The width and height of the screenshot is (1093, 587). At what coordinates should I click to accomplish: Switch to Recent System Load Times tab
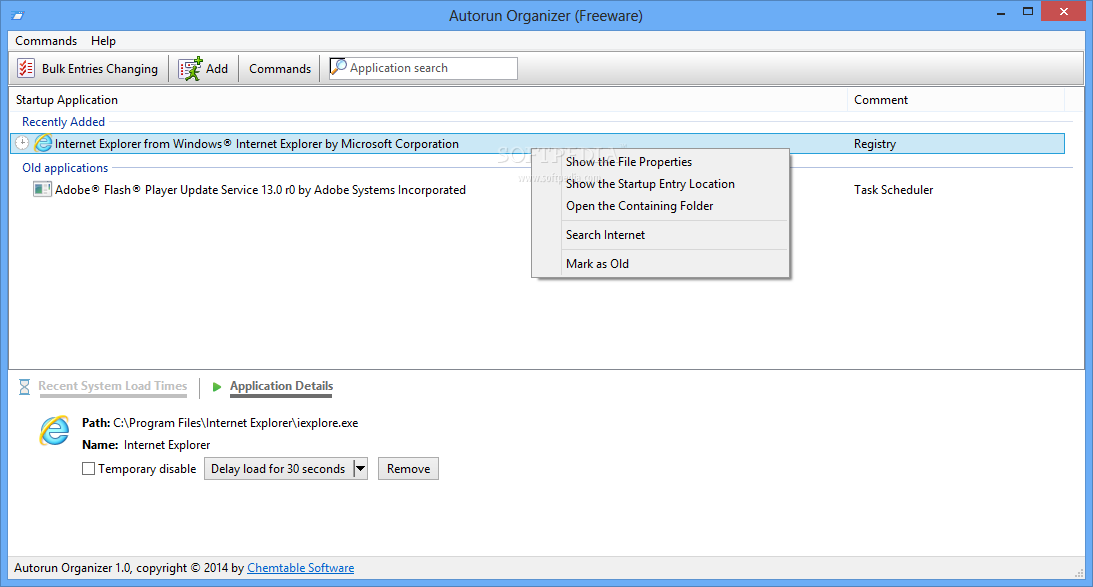[x=113, y=386]
